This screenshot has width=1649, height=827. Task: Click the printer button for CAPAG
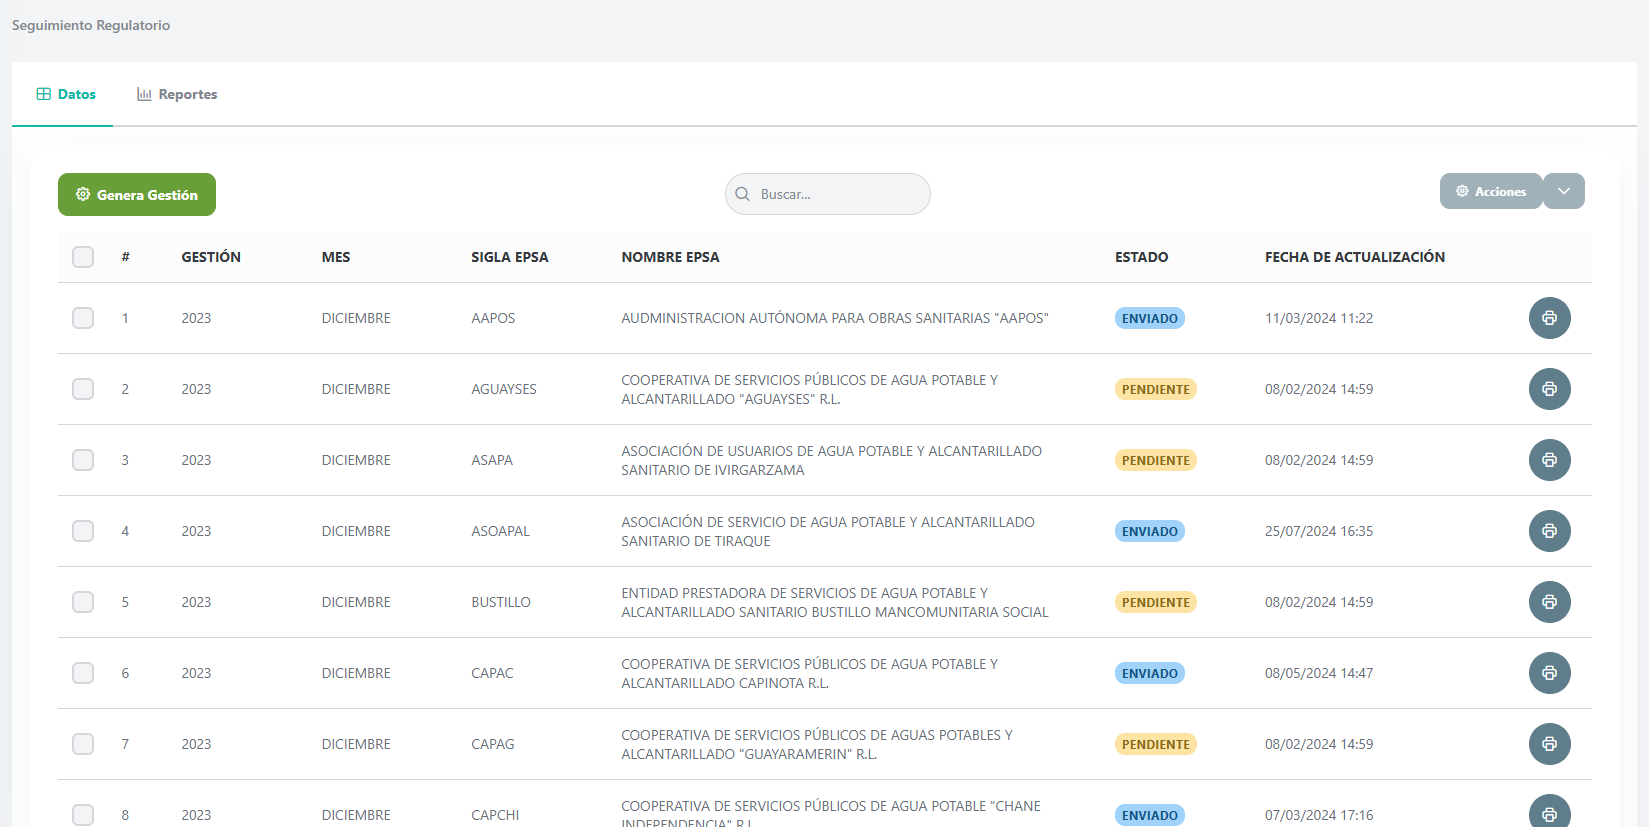(x=1549, y=744)
